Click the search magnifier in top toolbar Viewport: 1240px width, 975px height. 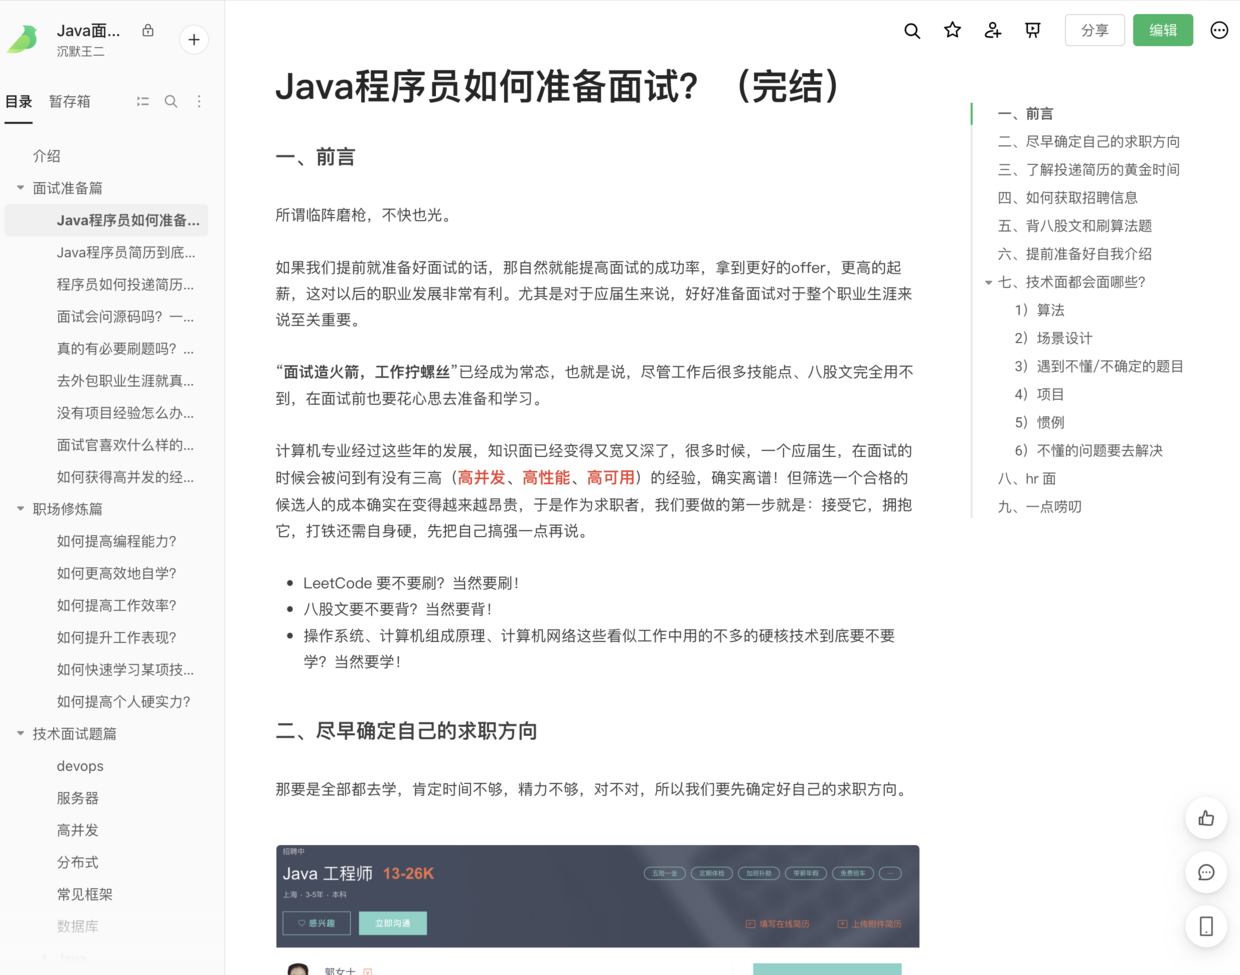tap(912, 31)
